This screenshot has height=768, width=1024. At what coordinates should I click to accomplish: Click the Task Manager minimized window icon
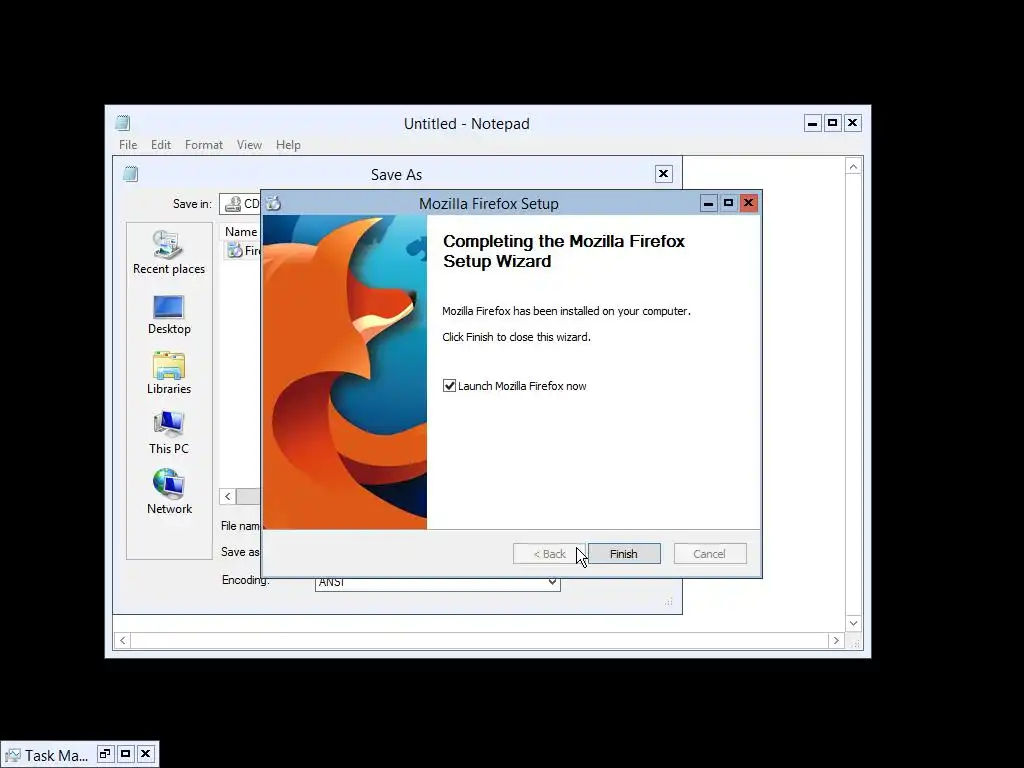click(x=13, y=755)
